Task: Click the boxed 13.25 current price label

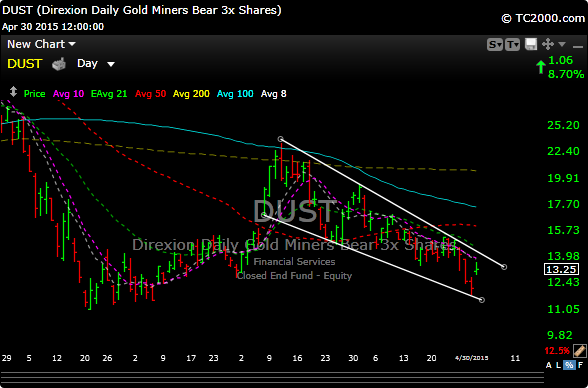Action: [x=561, y=269]
